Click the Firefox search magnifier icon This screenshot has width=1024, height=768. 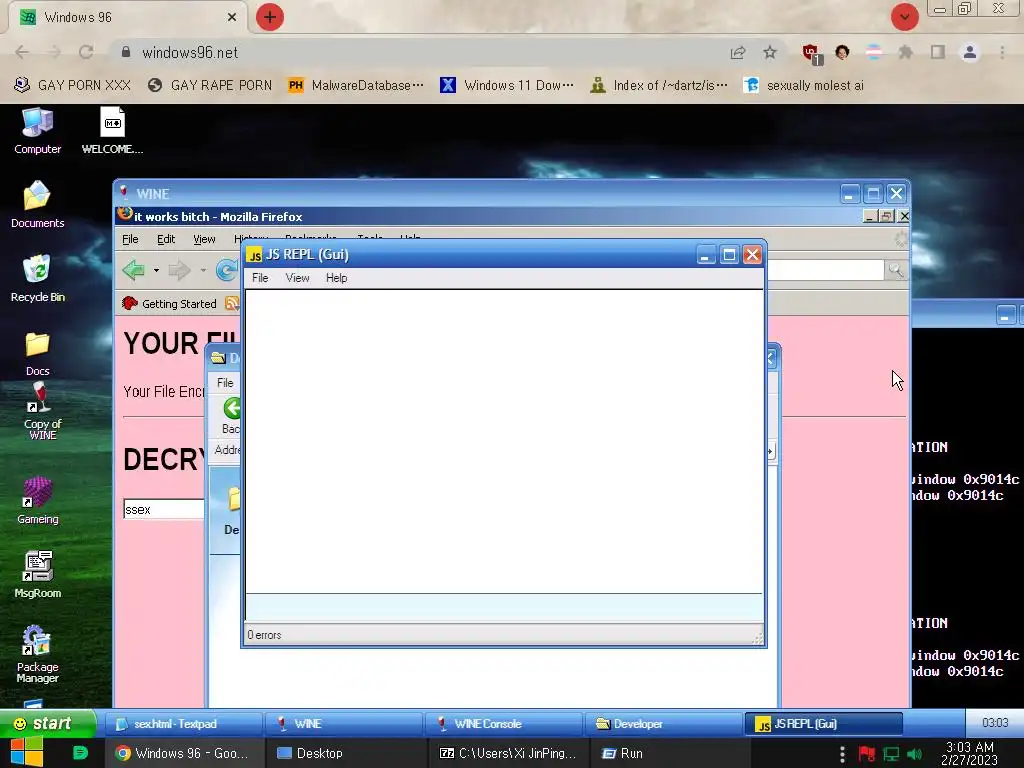tap(895, 270)
